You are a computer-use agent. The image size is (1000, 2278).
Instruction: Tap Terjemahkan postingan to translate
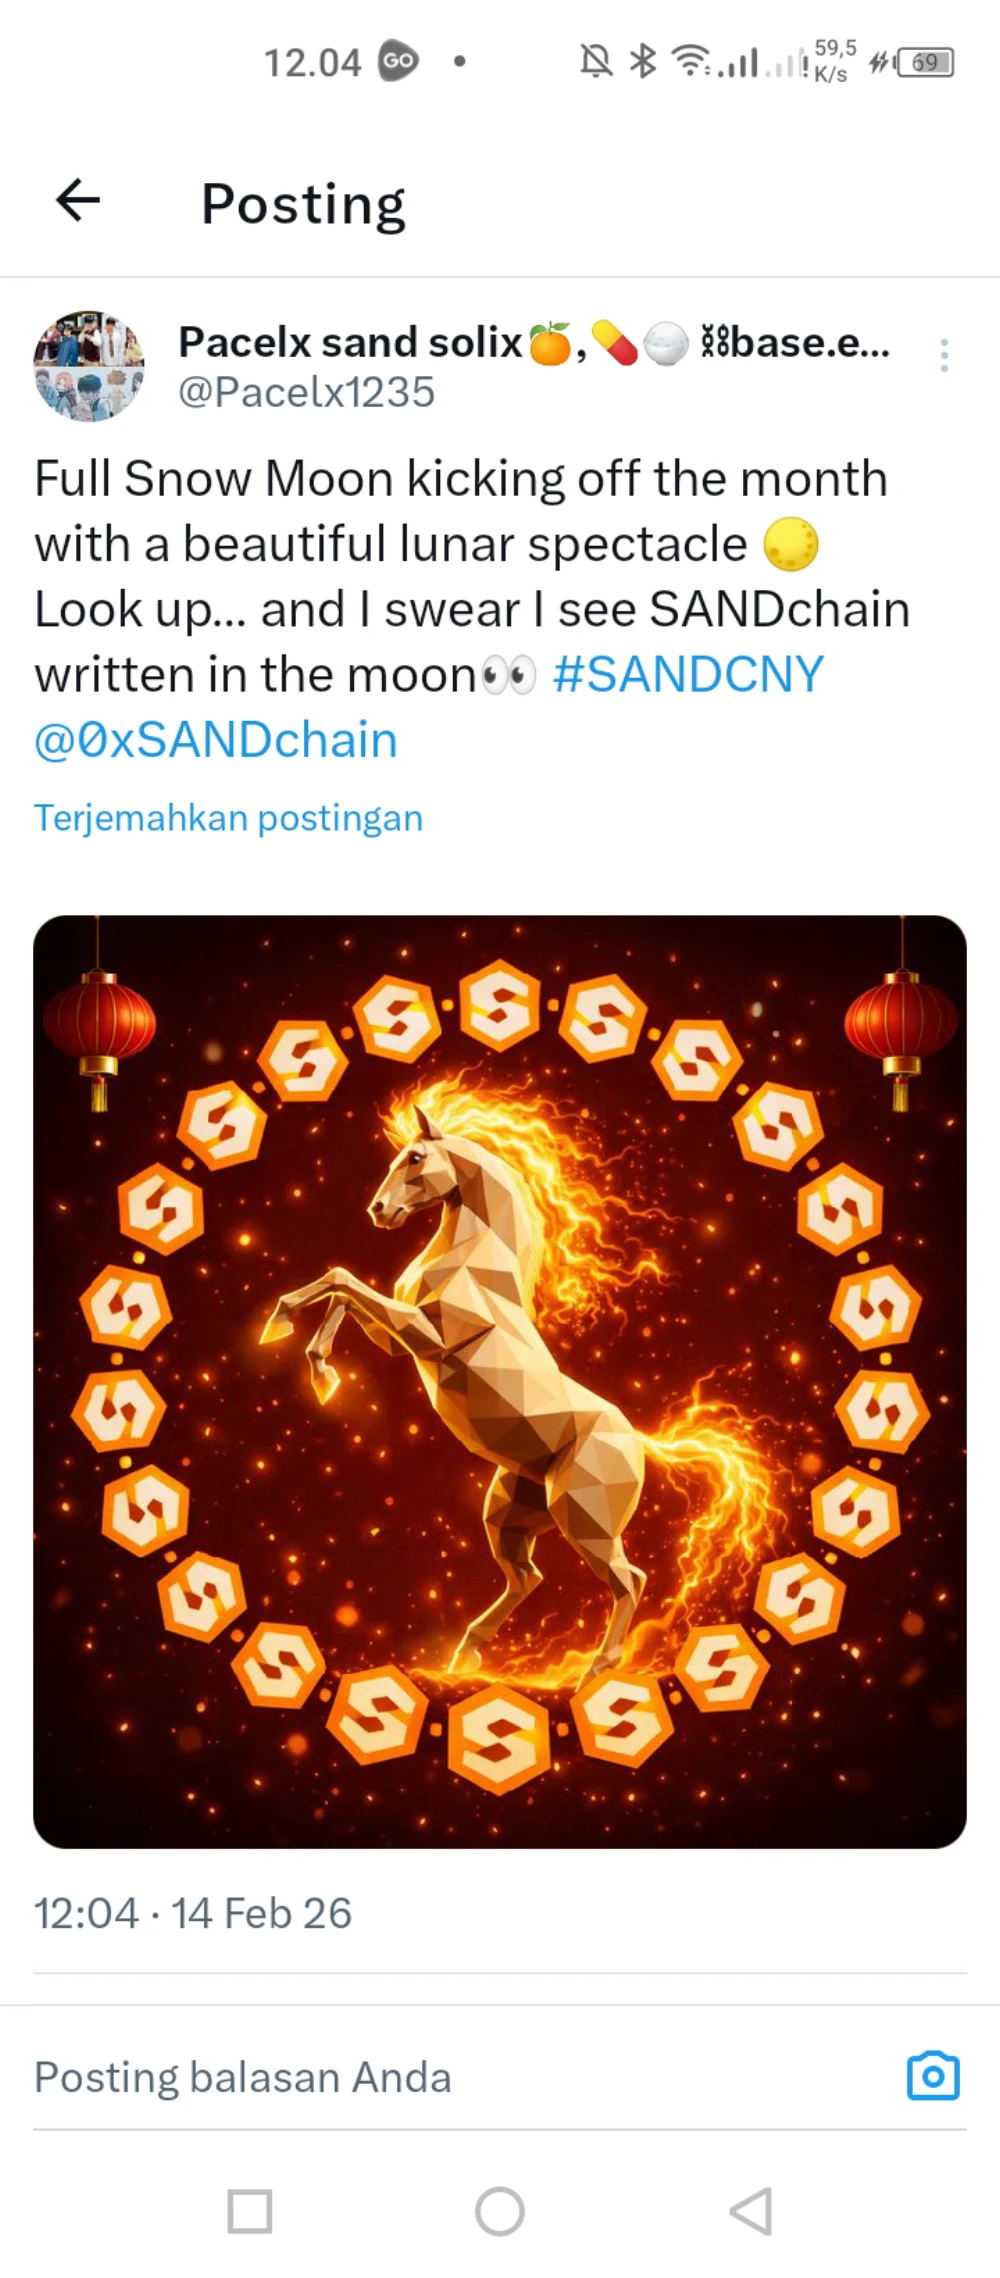228,818
